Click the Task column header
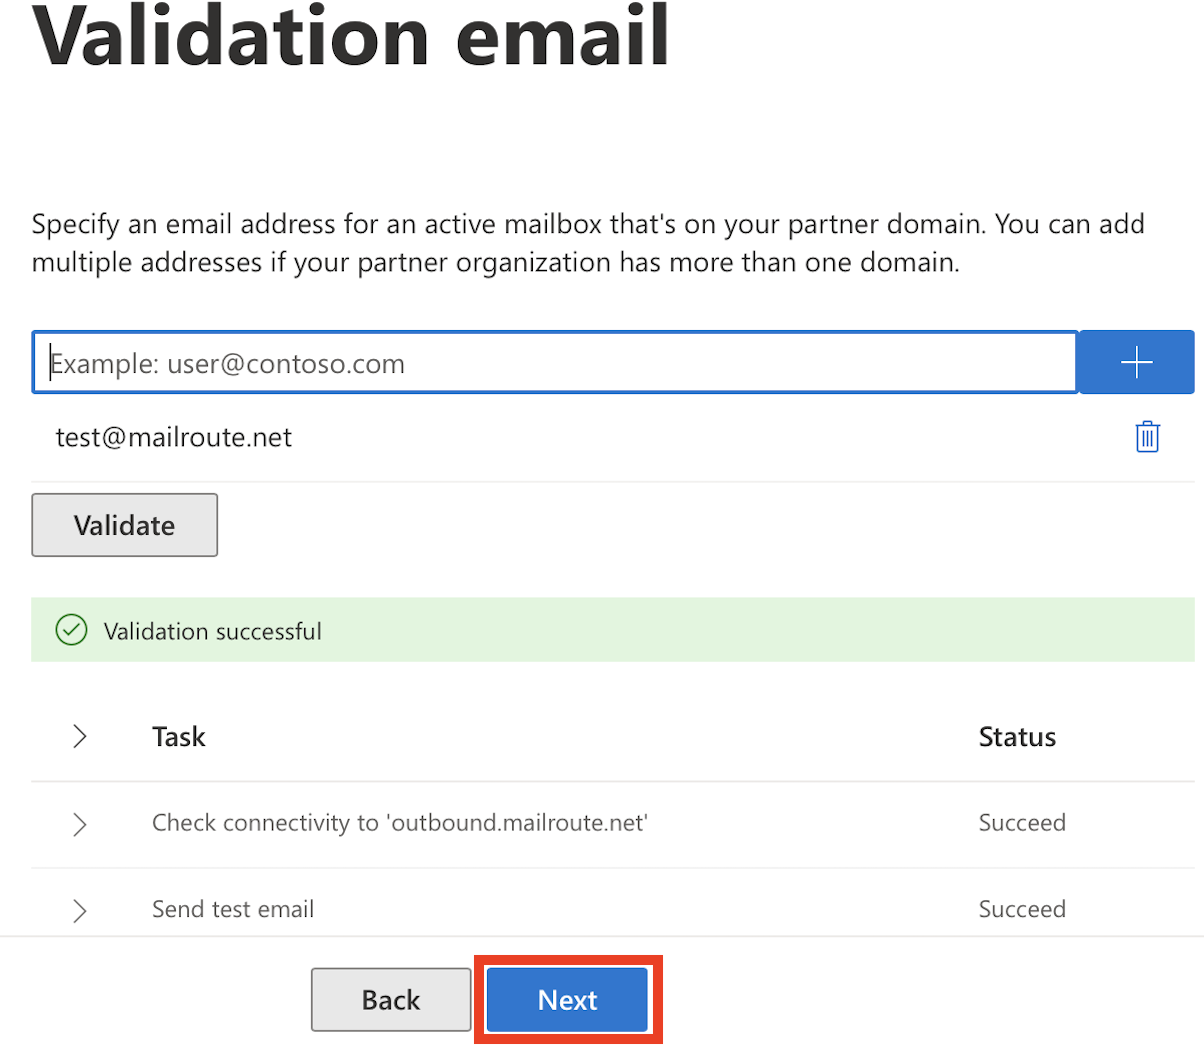The image size is (1204, 1054). coord(179,737)
